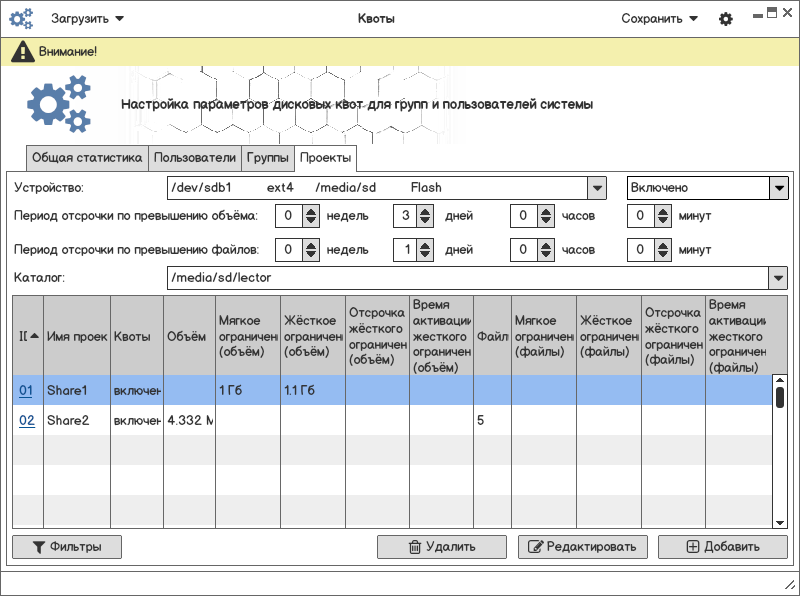The image size is (800, 596).
Task: Expand the Включено status dropdown
Action: [x=778, y=188]
